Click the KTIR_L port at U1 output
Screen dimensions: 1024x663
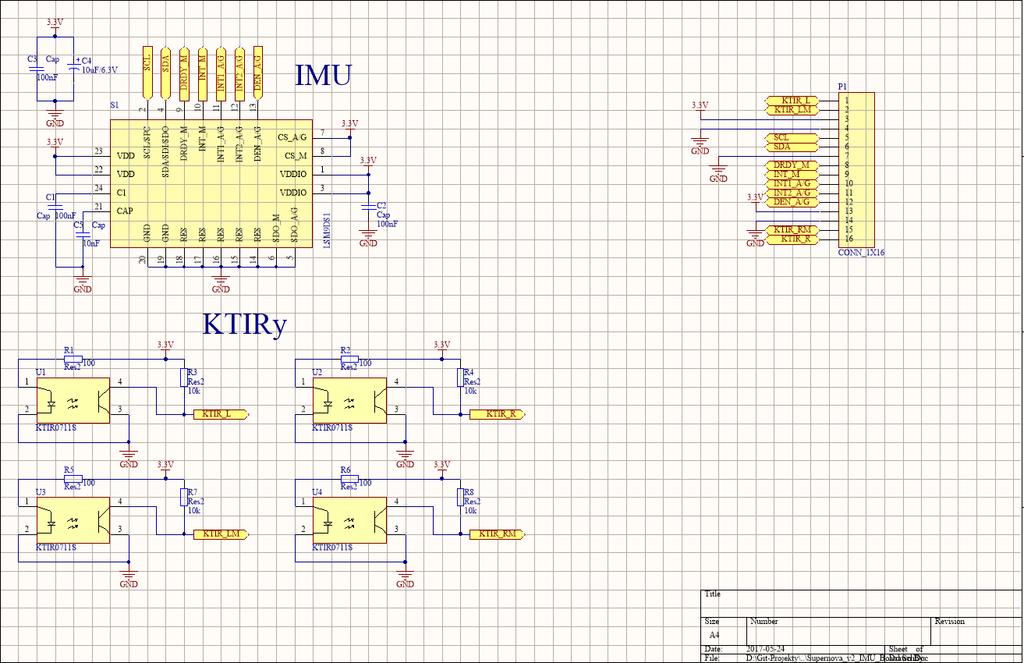click(x=221, y=414)
